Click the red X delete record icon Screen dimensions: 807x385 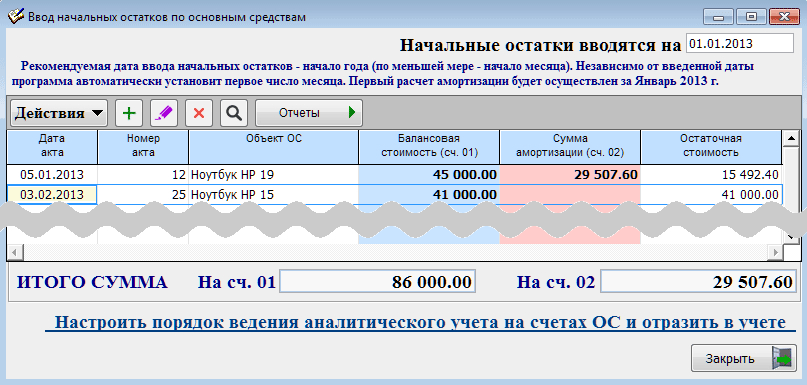tap(199, 113)
